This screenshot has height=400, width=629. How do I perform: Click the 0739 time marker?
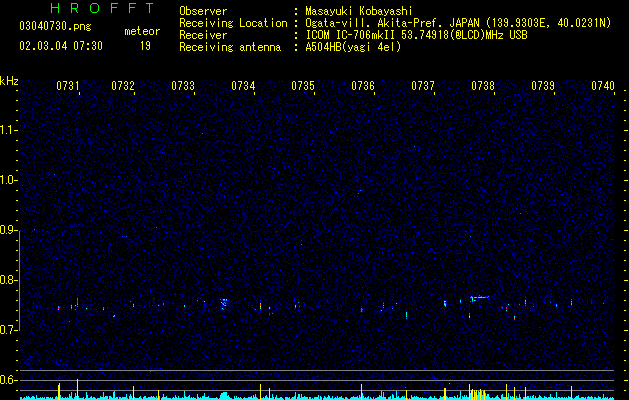(x=543, y=86)
